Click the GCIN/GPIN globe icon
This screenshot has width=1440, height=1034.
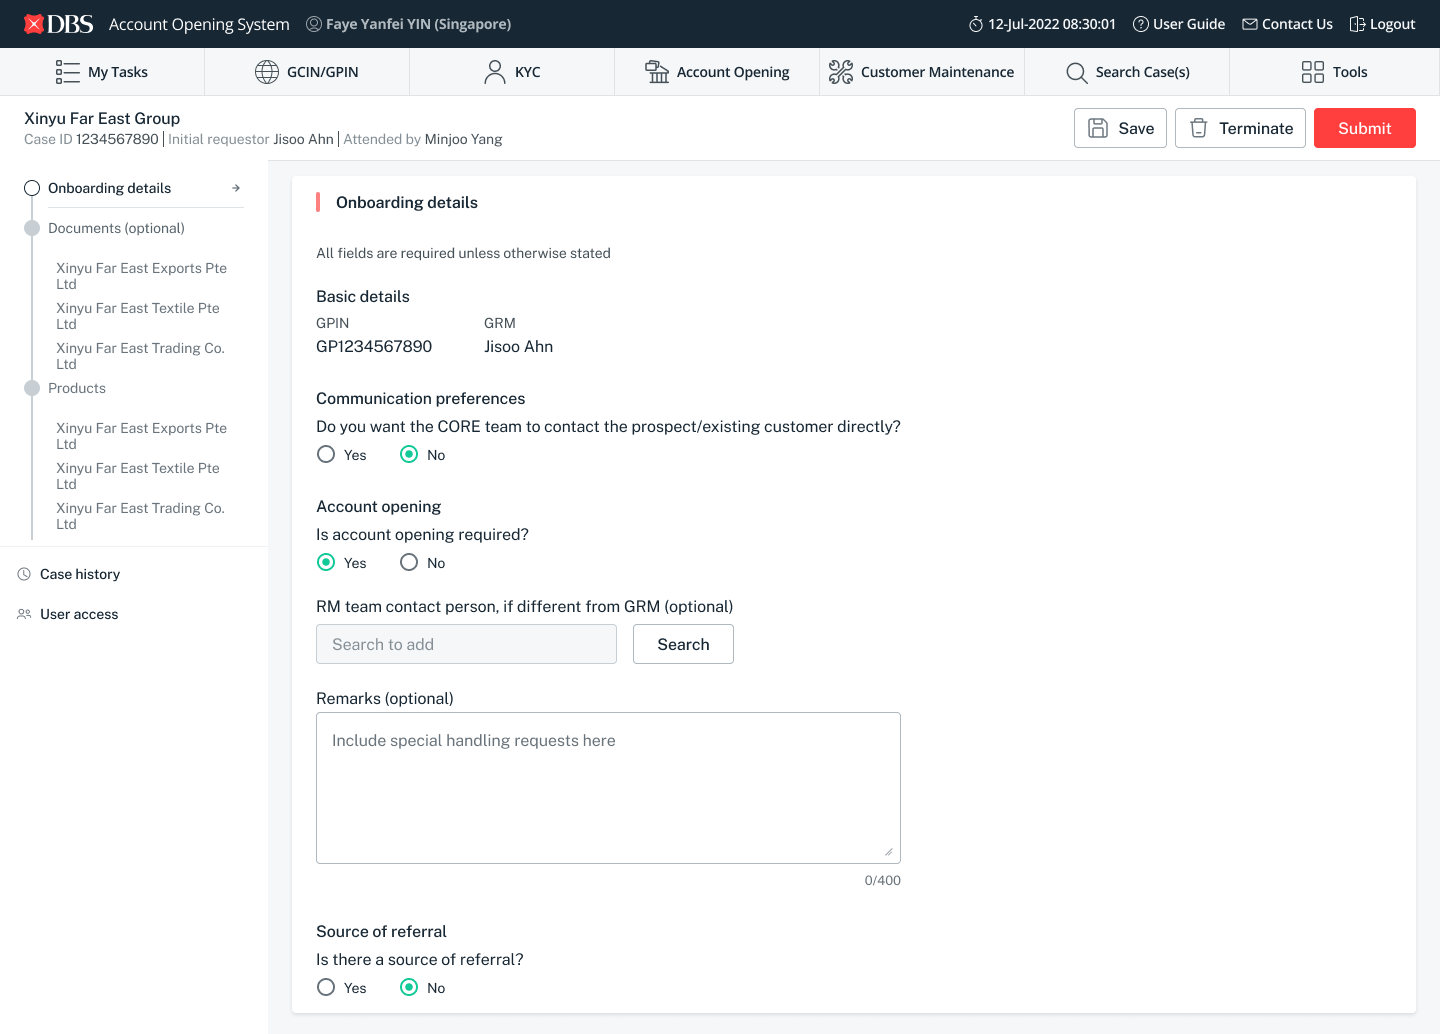pyautogui.click(x=267, y=72)
